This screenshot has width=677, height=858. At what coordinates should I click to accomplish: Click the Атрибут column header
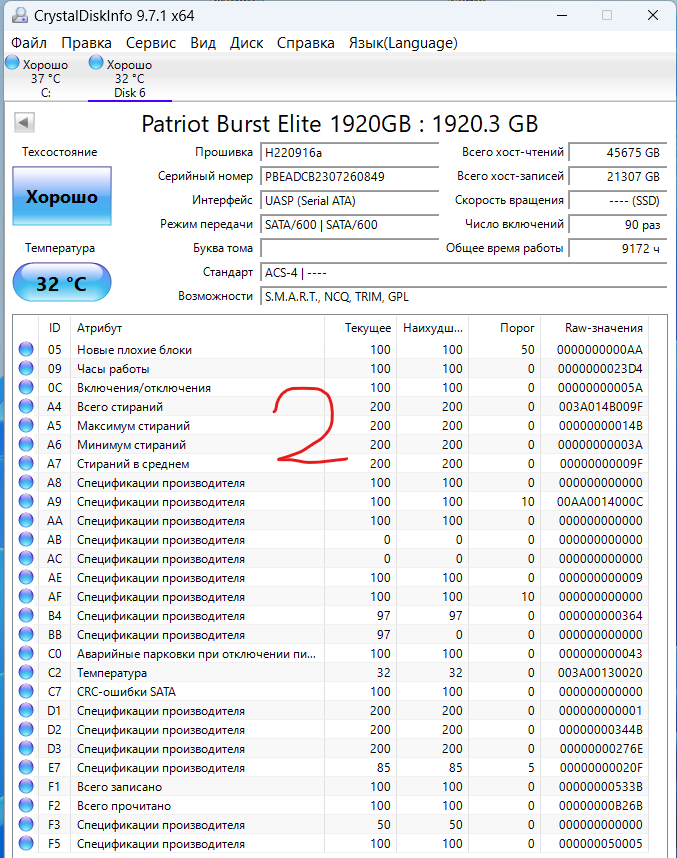point(198,328)
